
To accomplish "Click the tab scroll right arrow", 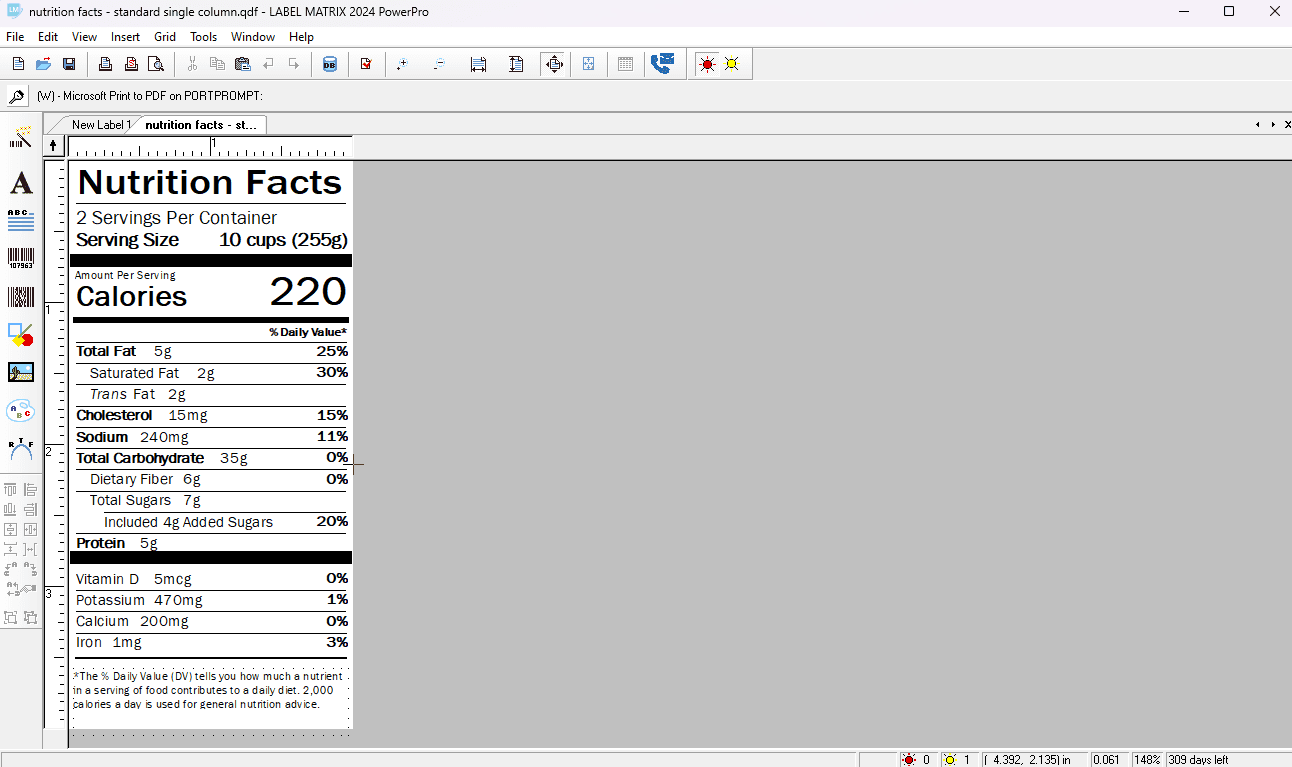I will (1273, 125).
